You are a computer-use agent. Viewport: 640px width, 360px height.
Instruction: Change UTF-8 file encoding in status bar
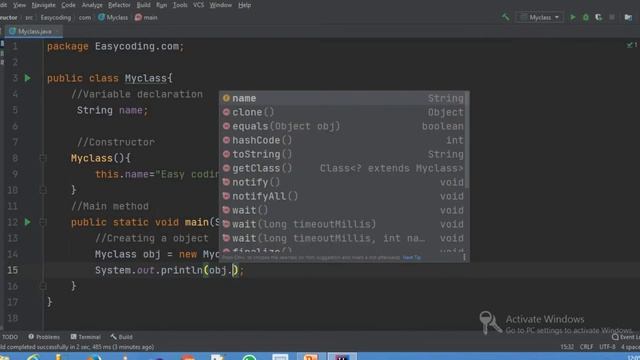point(607,347)
